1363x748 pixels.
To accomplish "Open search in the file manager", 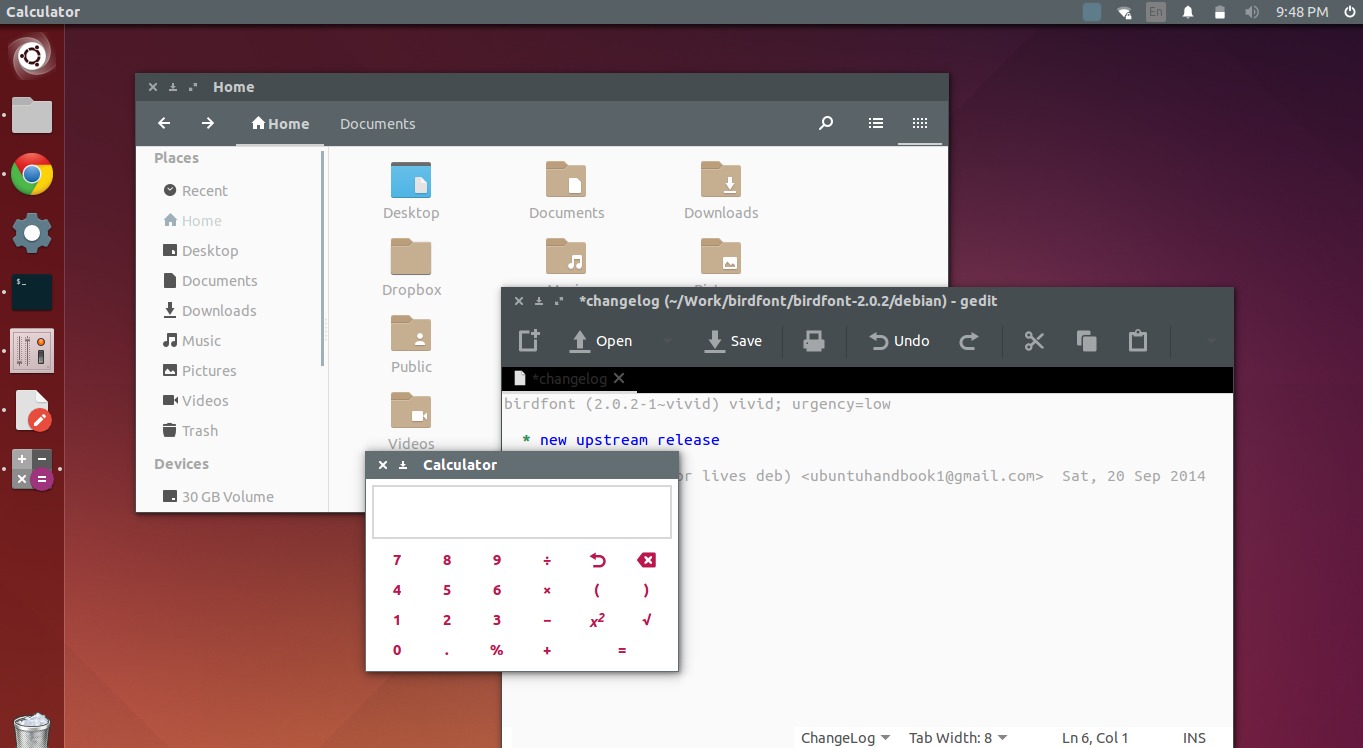I will click(x=825, y=122).
